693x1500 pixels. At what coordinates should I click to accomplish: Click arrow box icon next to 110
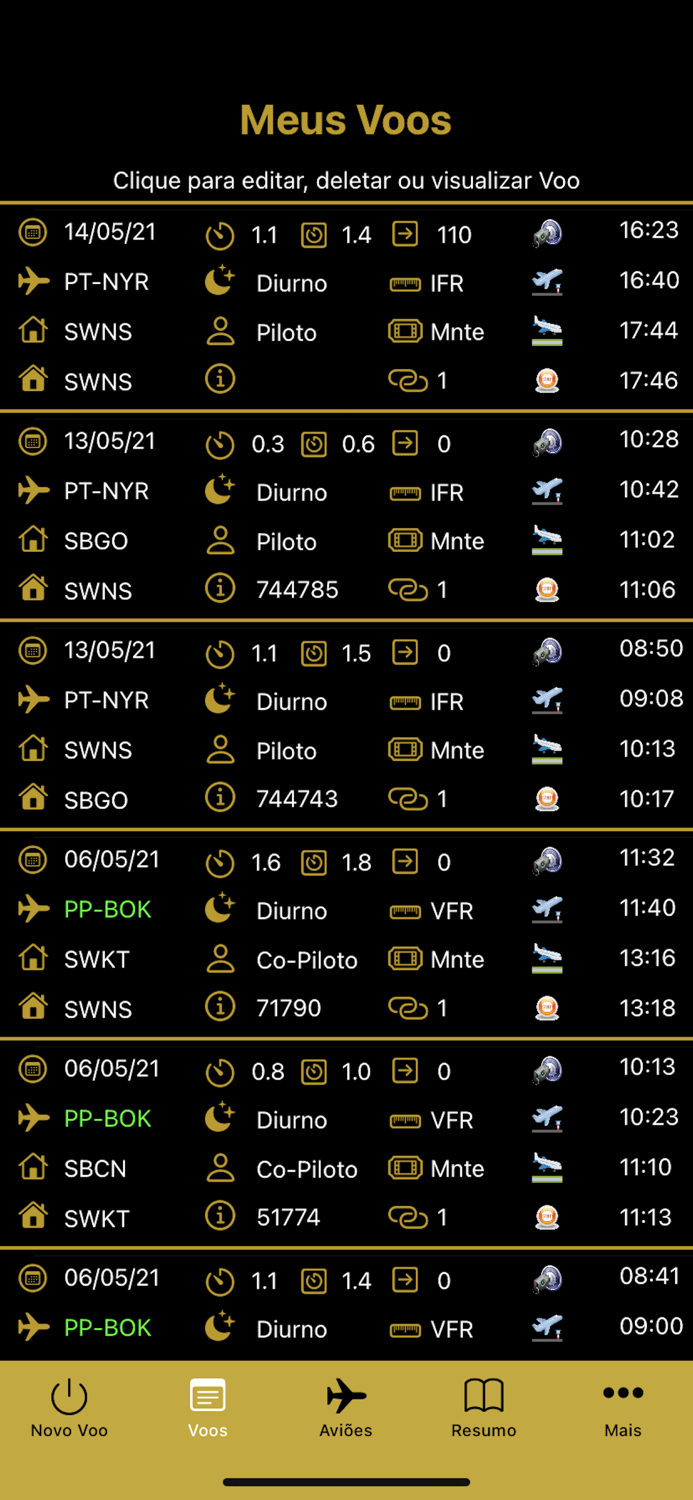(405, 234)
